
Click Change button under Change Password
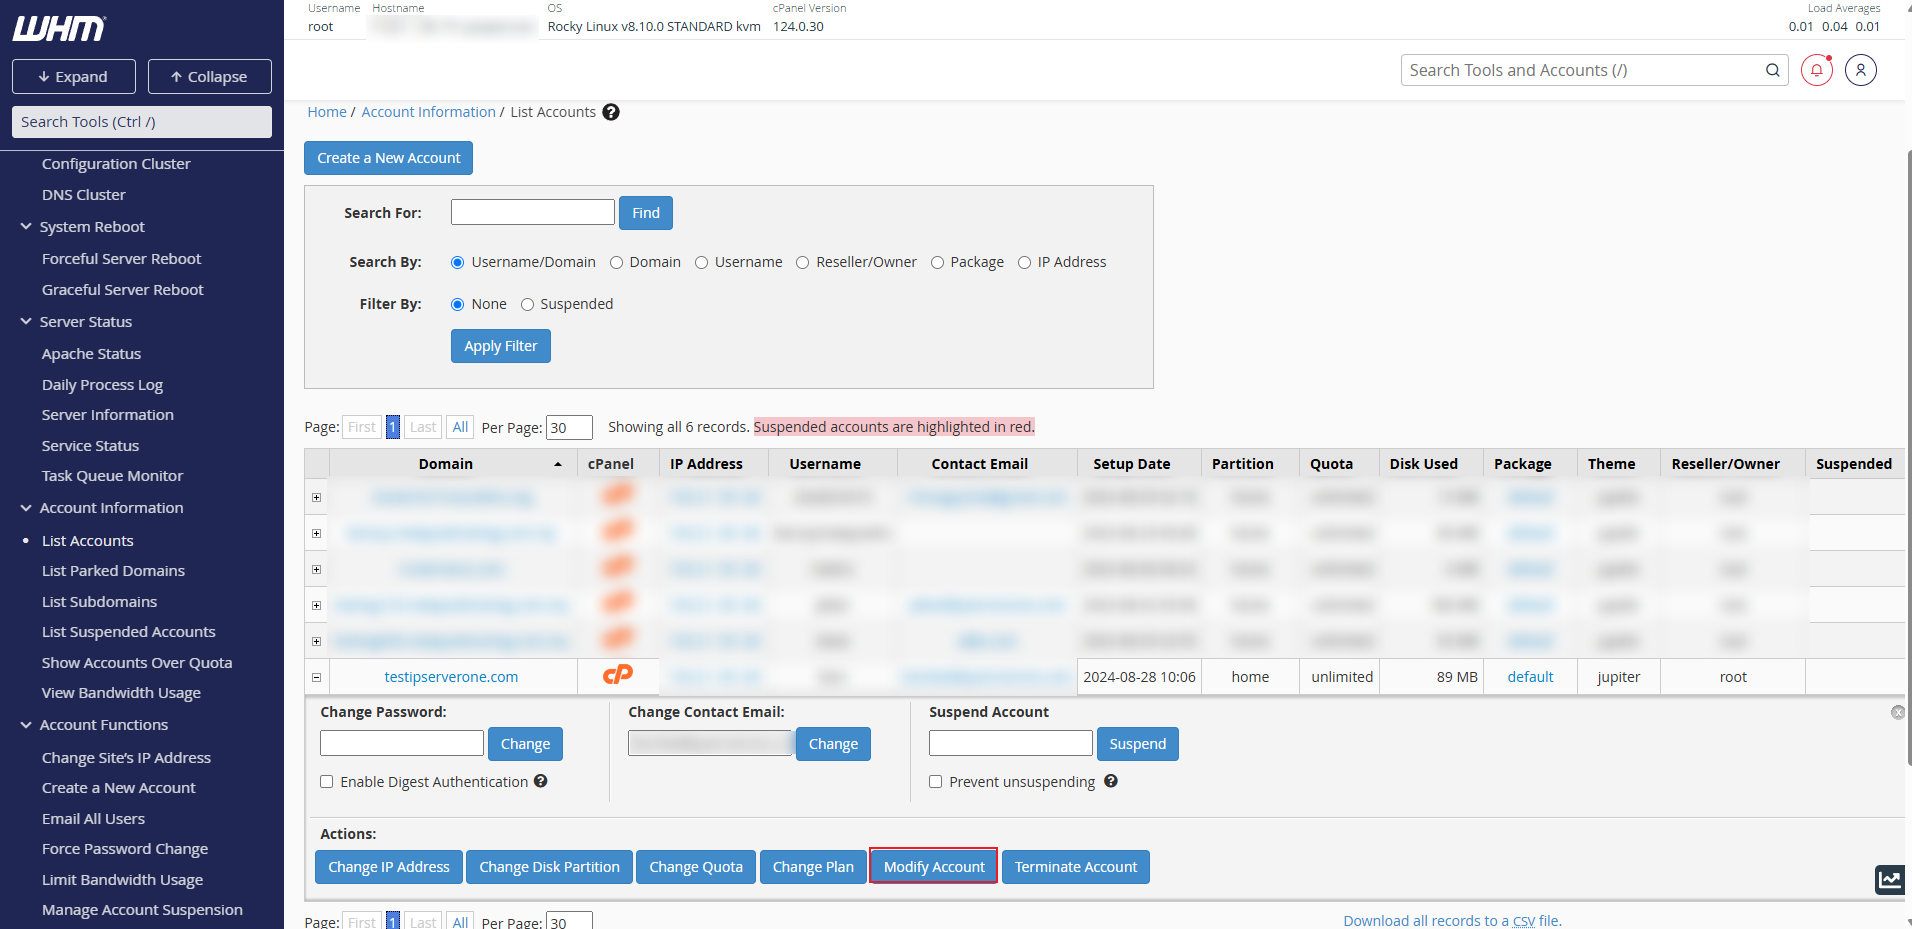[525, 744]
